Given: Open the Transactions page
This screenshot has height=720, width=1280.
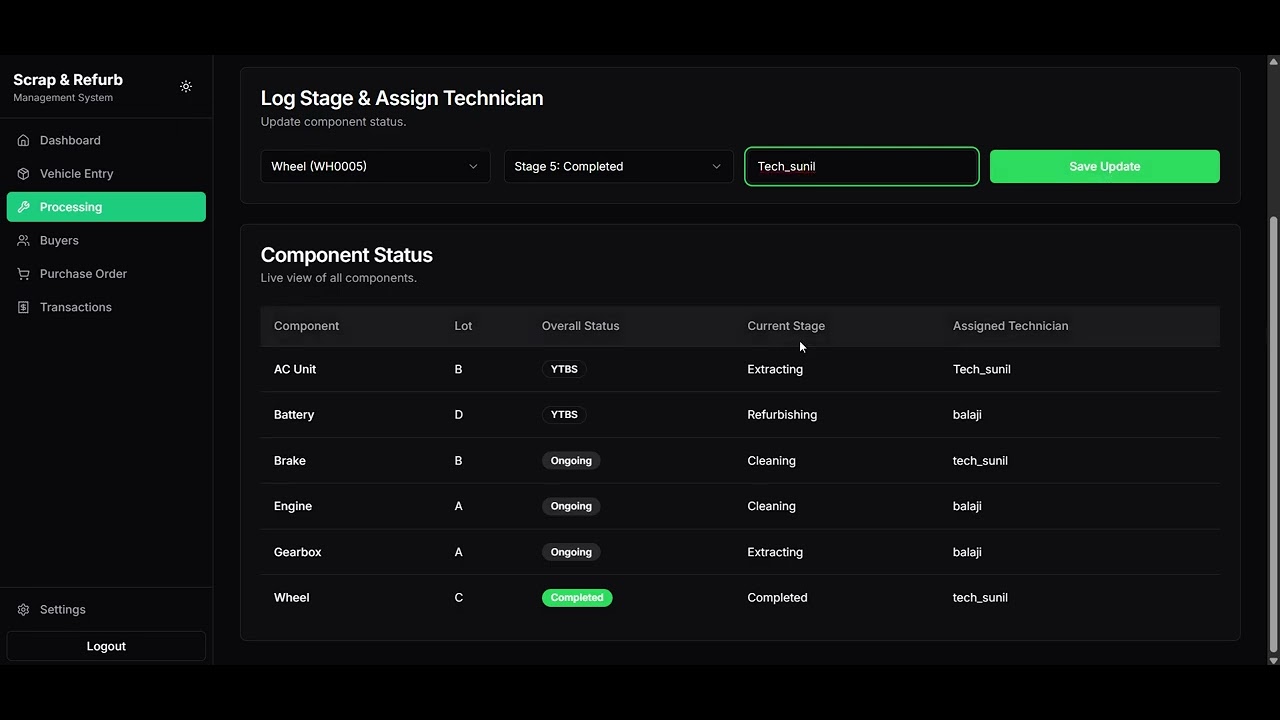Looking at the screenshot, I should click(x=106, y=307).
